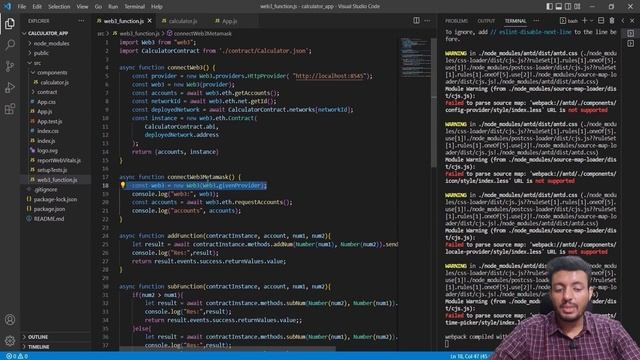Close the web3_function.js tab
The height and width of the screenshot is (360, 640).
tap(150, 21)
